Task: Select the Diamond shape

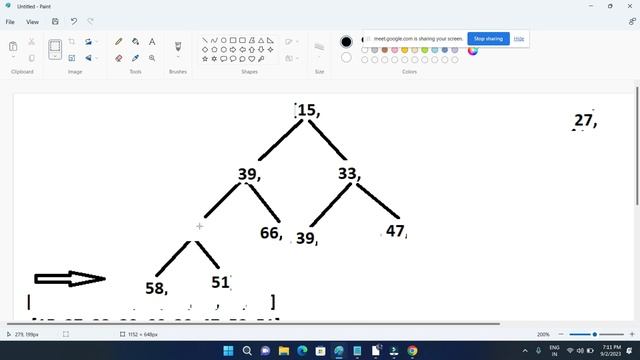Action: (x=205, y=50)
